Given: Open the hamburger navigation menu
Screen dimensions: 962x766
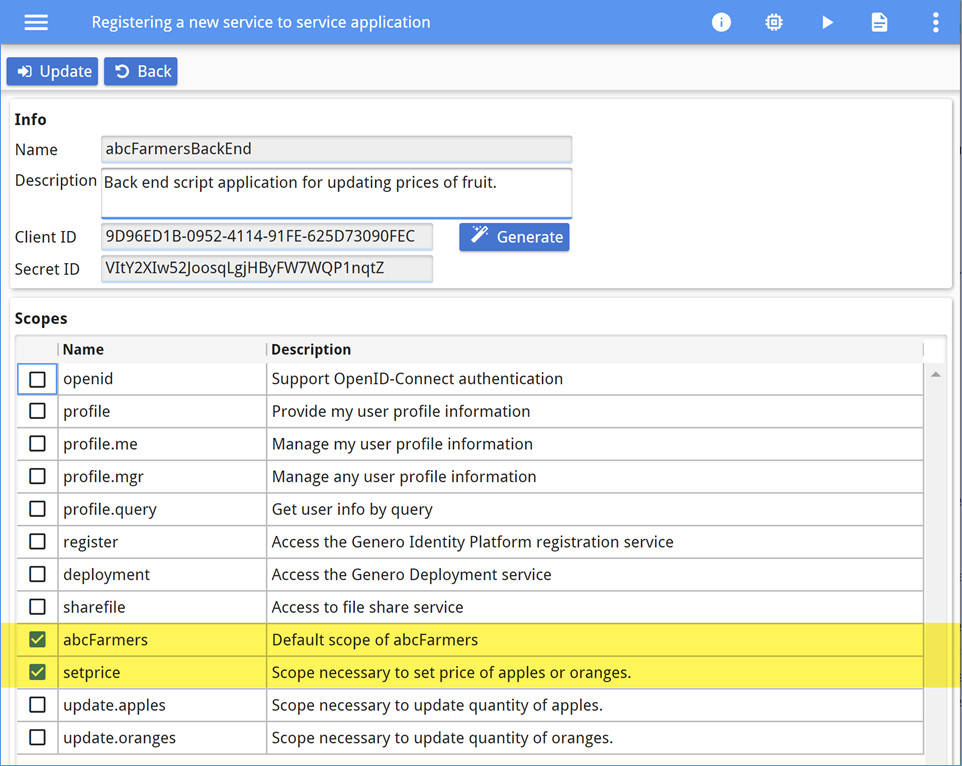Looking at the screenshot, I should point(36,22).
